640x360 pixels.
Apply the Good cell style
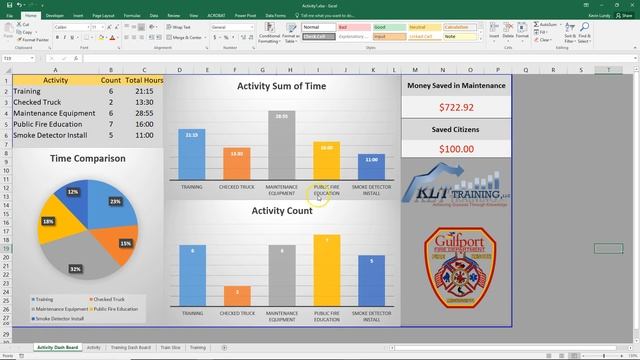tap(389, 27)
